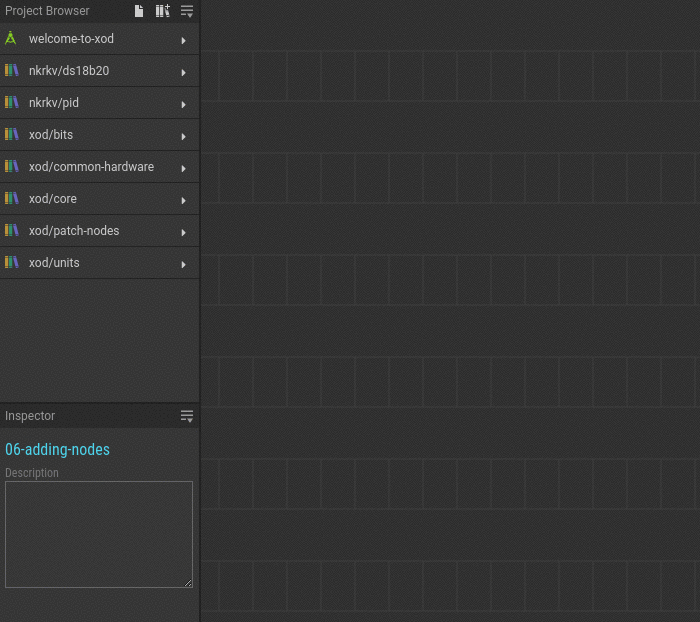
Task: Expand the xod/core library arrow
Action: pos(184,200)
